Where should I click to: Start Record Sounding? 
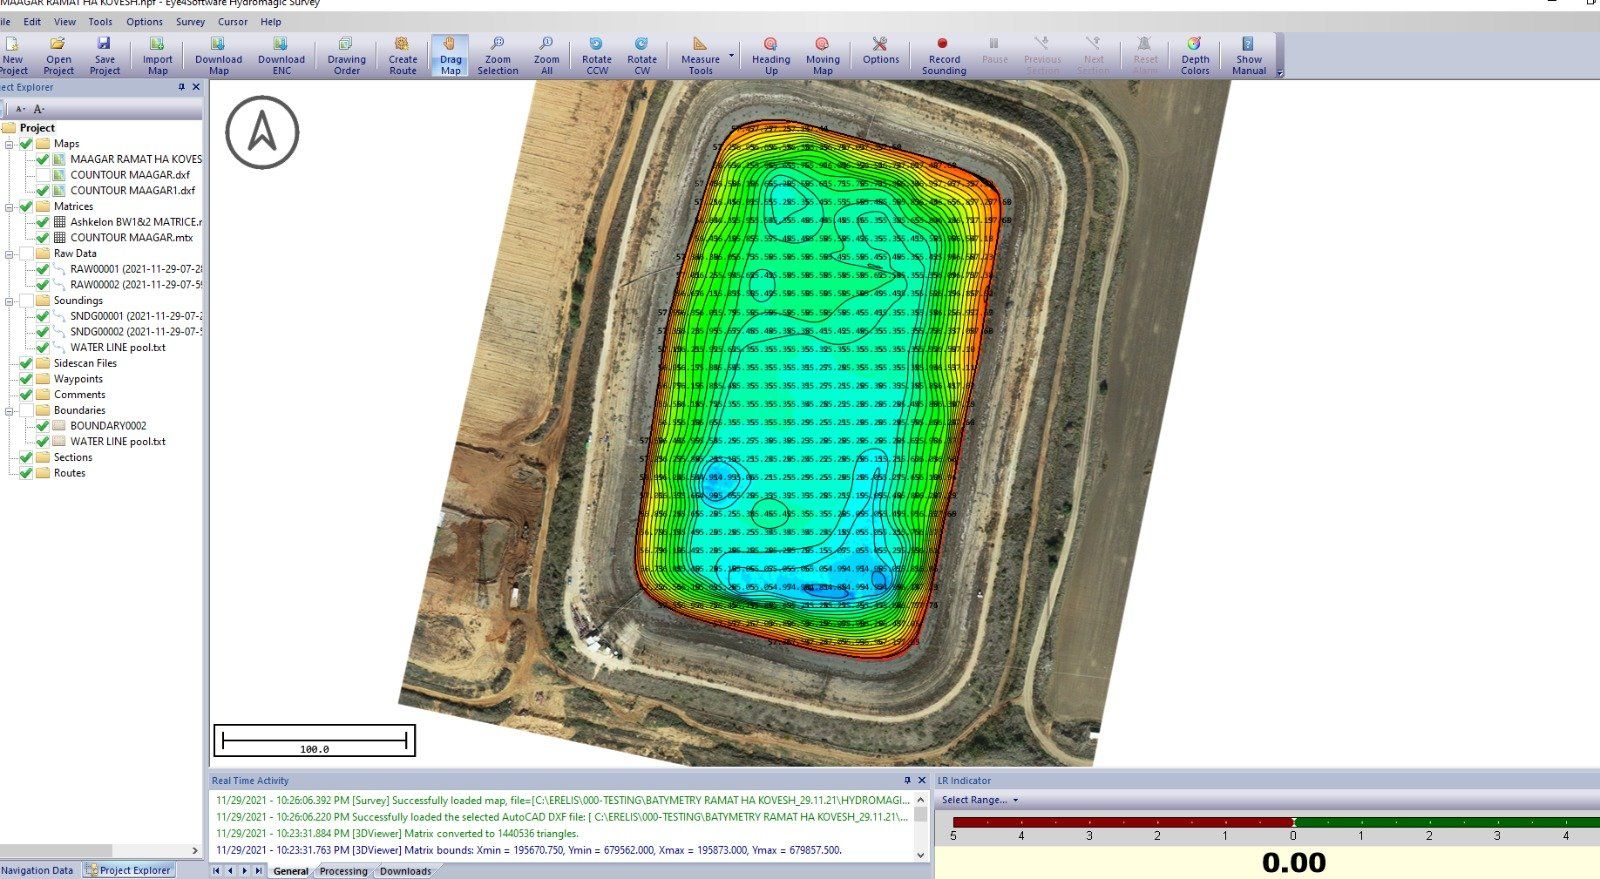[943, 56]
